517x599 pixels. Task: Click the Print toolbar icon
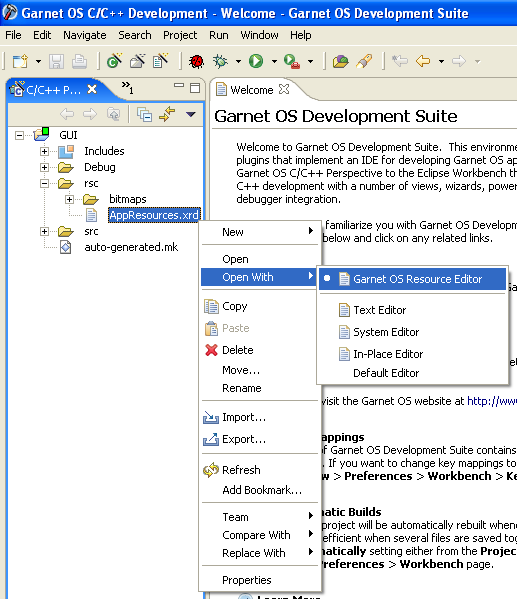coord(79,61)
